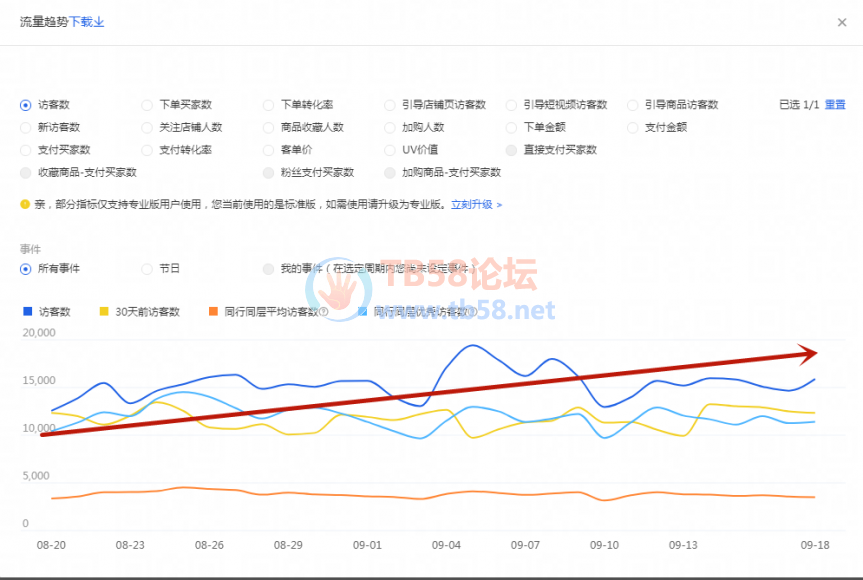Click the 09-04 date on chart axis
The width and height of the screenshot is (863, 580).
[446, 545]
